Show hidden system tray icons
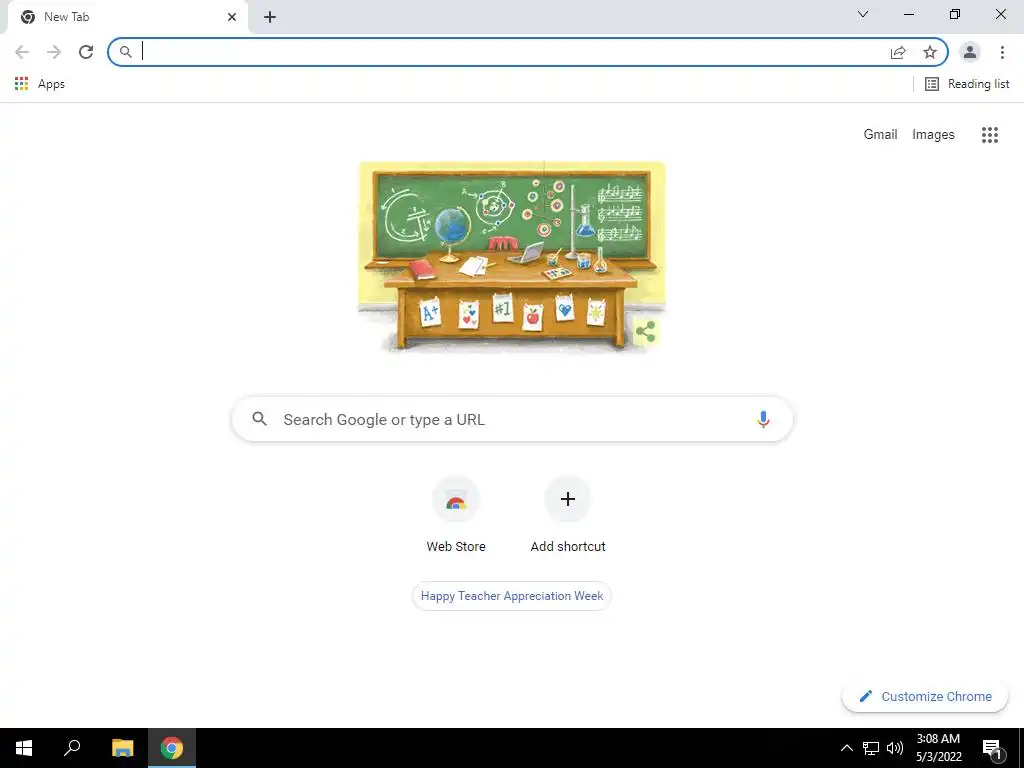Viewport: 1024px width, 768px height. 846,748
